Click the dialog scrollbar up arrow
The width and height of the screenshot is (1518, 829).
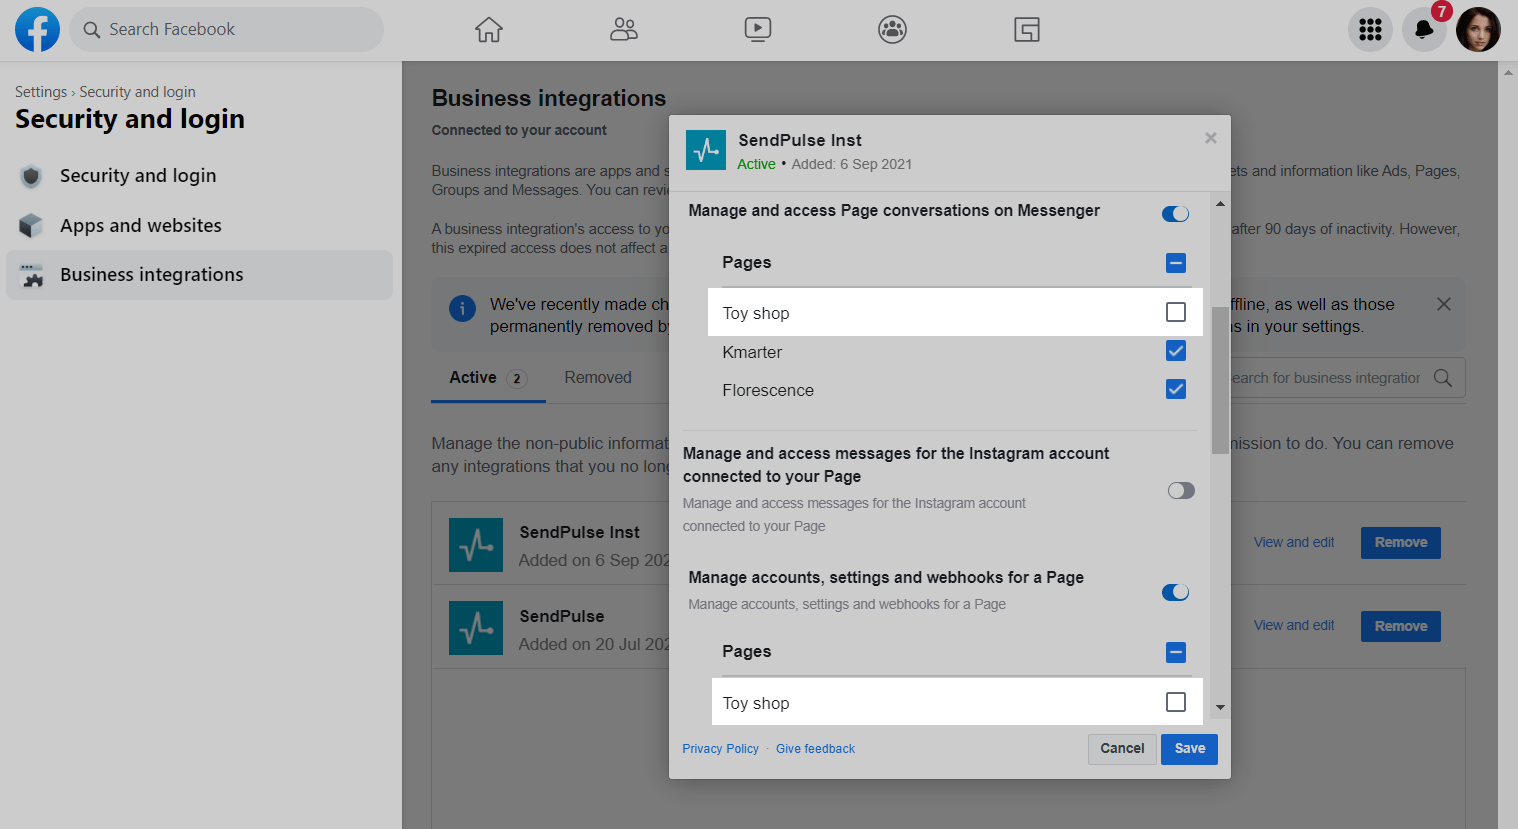coord(1220,204)
